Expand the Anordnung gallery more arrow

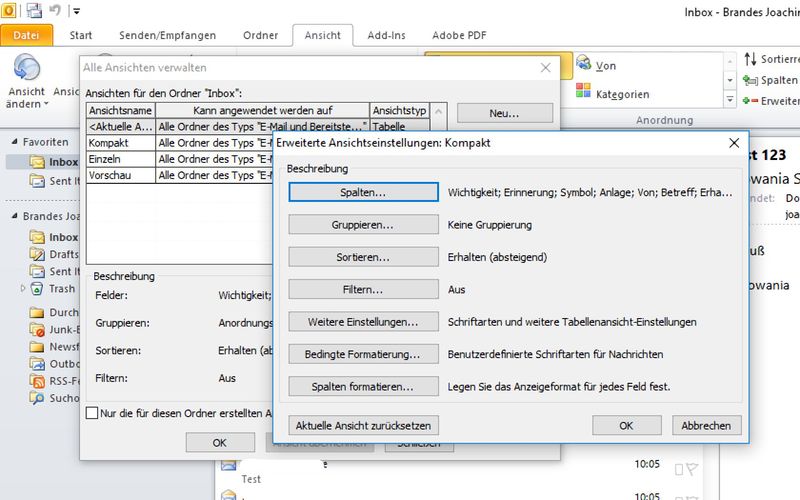click(730, 99)
